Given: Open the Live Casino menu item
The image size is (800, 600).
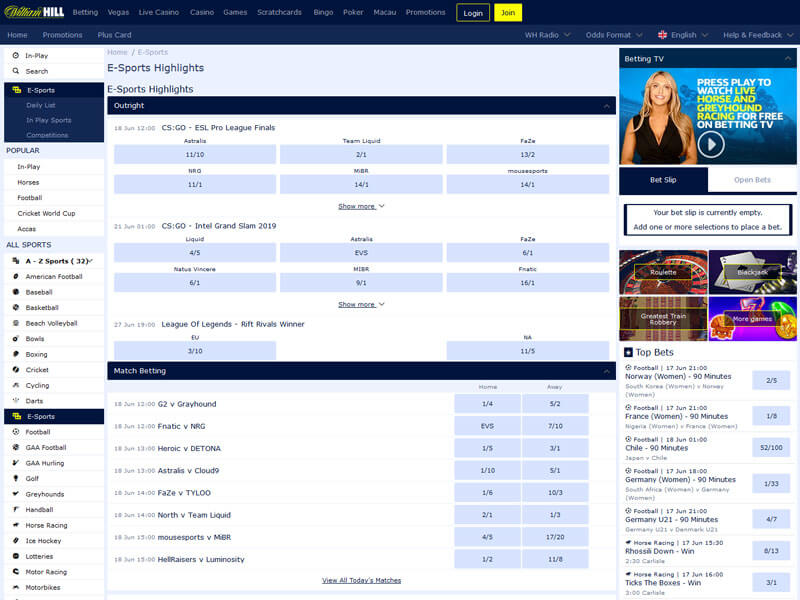Looking at the screenshot, I should [159, 12].
